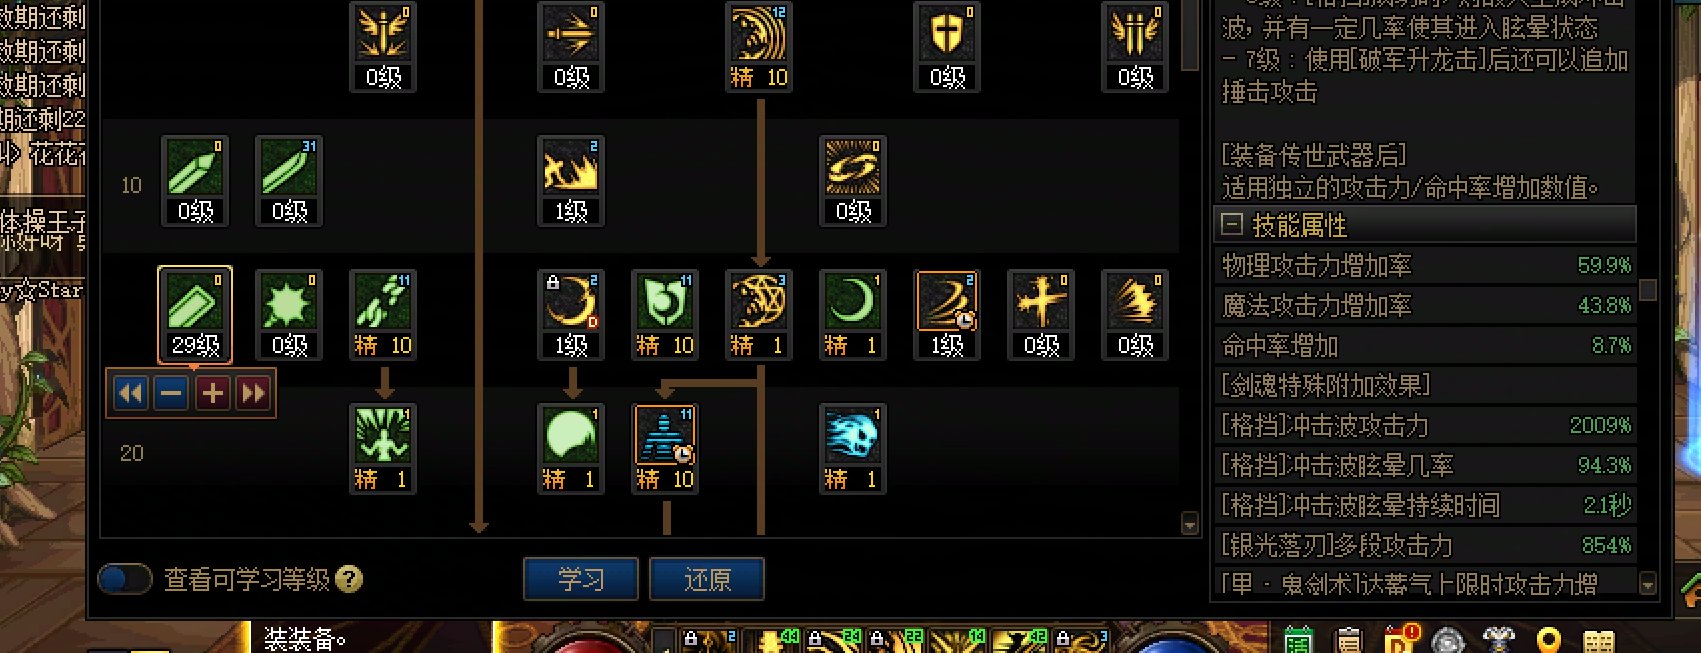1701x653 pixels.
Task: Toggle the 查看可学习等级 switch
Action: click(x=124, y=579)
